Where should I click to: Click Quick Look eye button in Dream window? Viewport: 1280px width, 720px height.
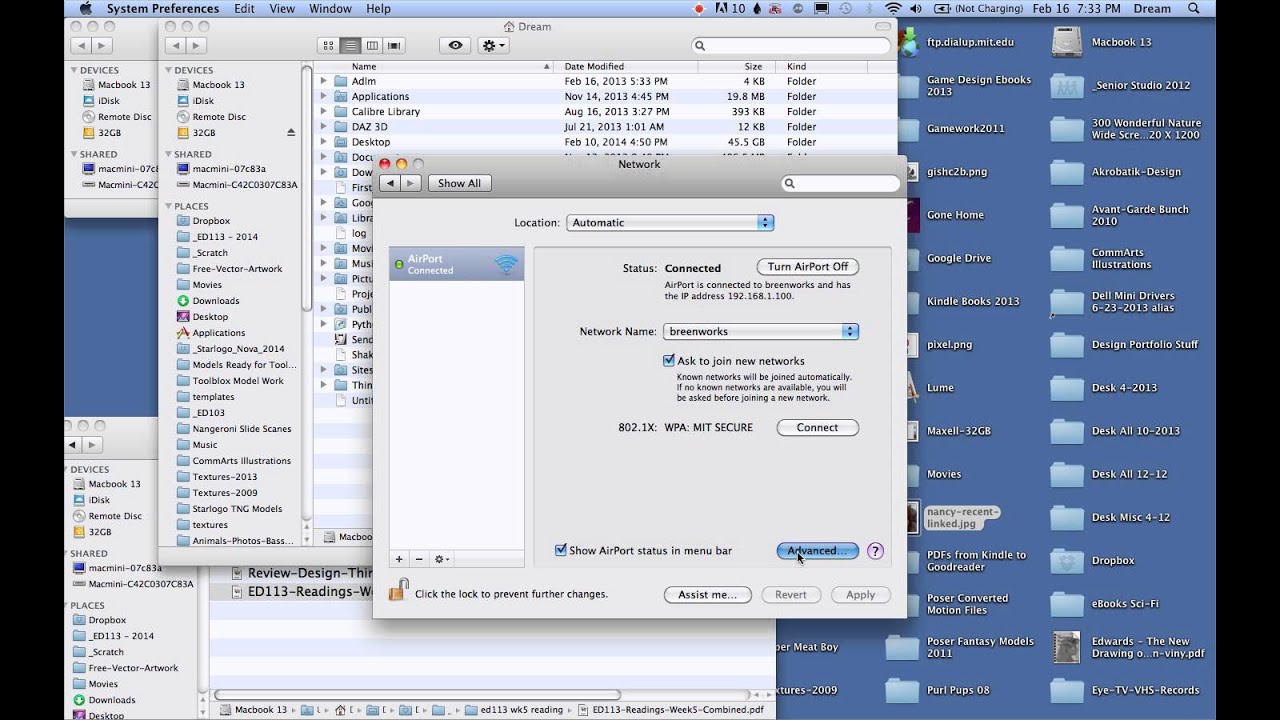point(455,45)
